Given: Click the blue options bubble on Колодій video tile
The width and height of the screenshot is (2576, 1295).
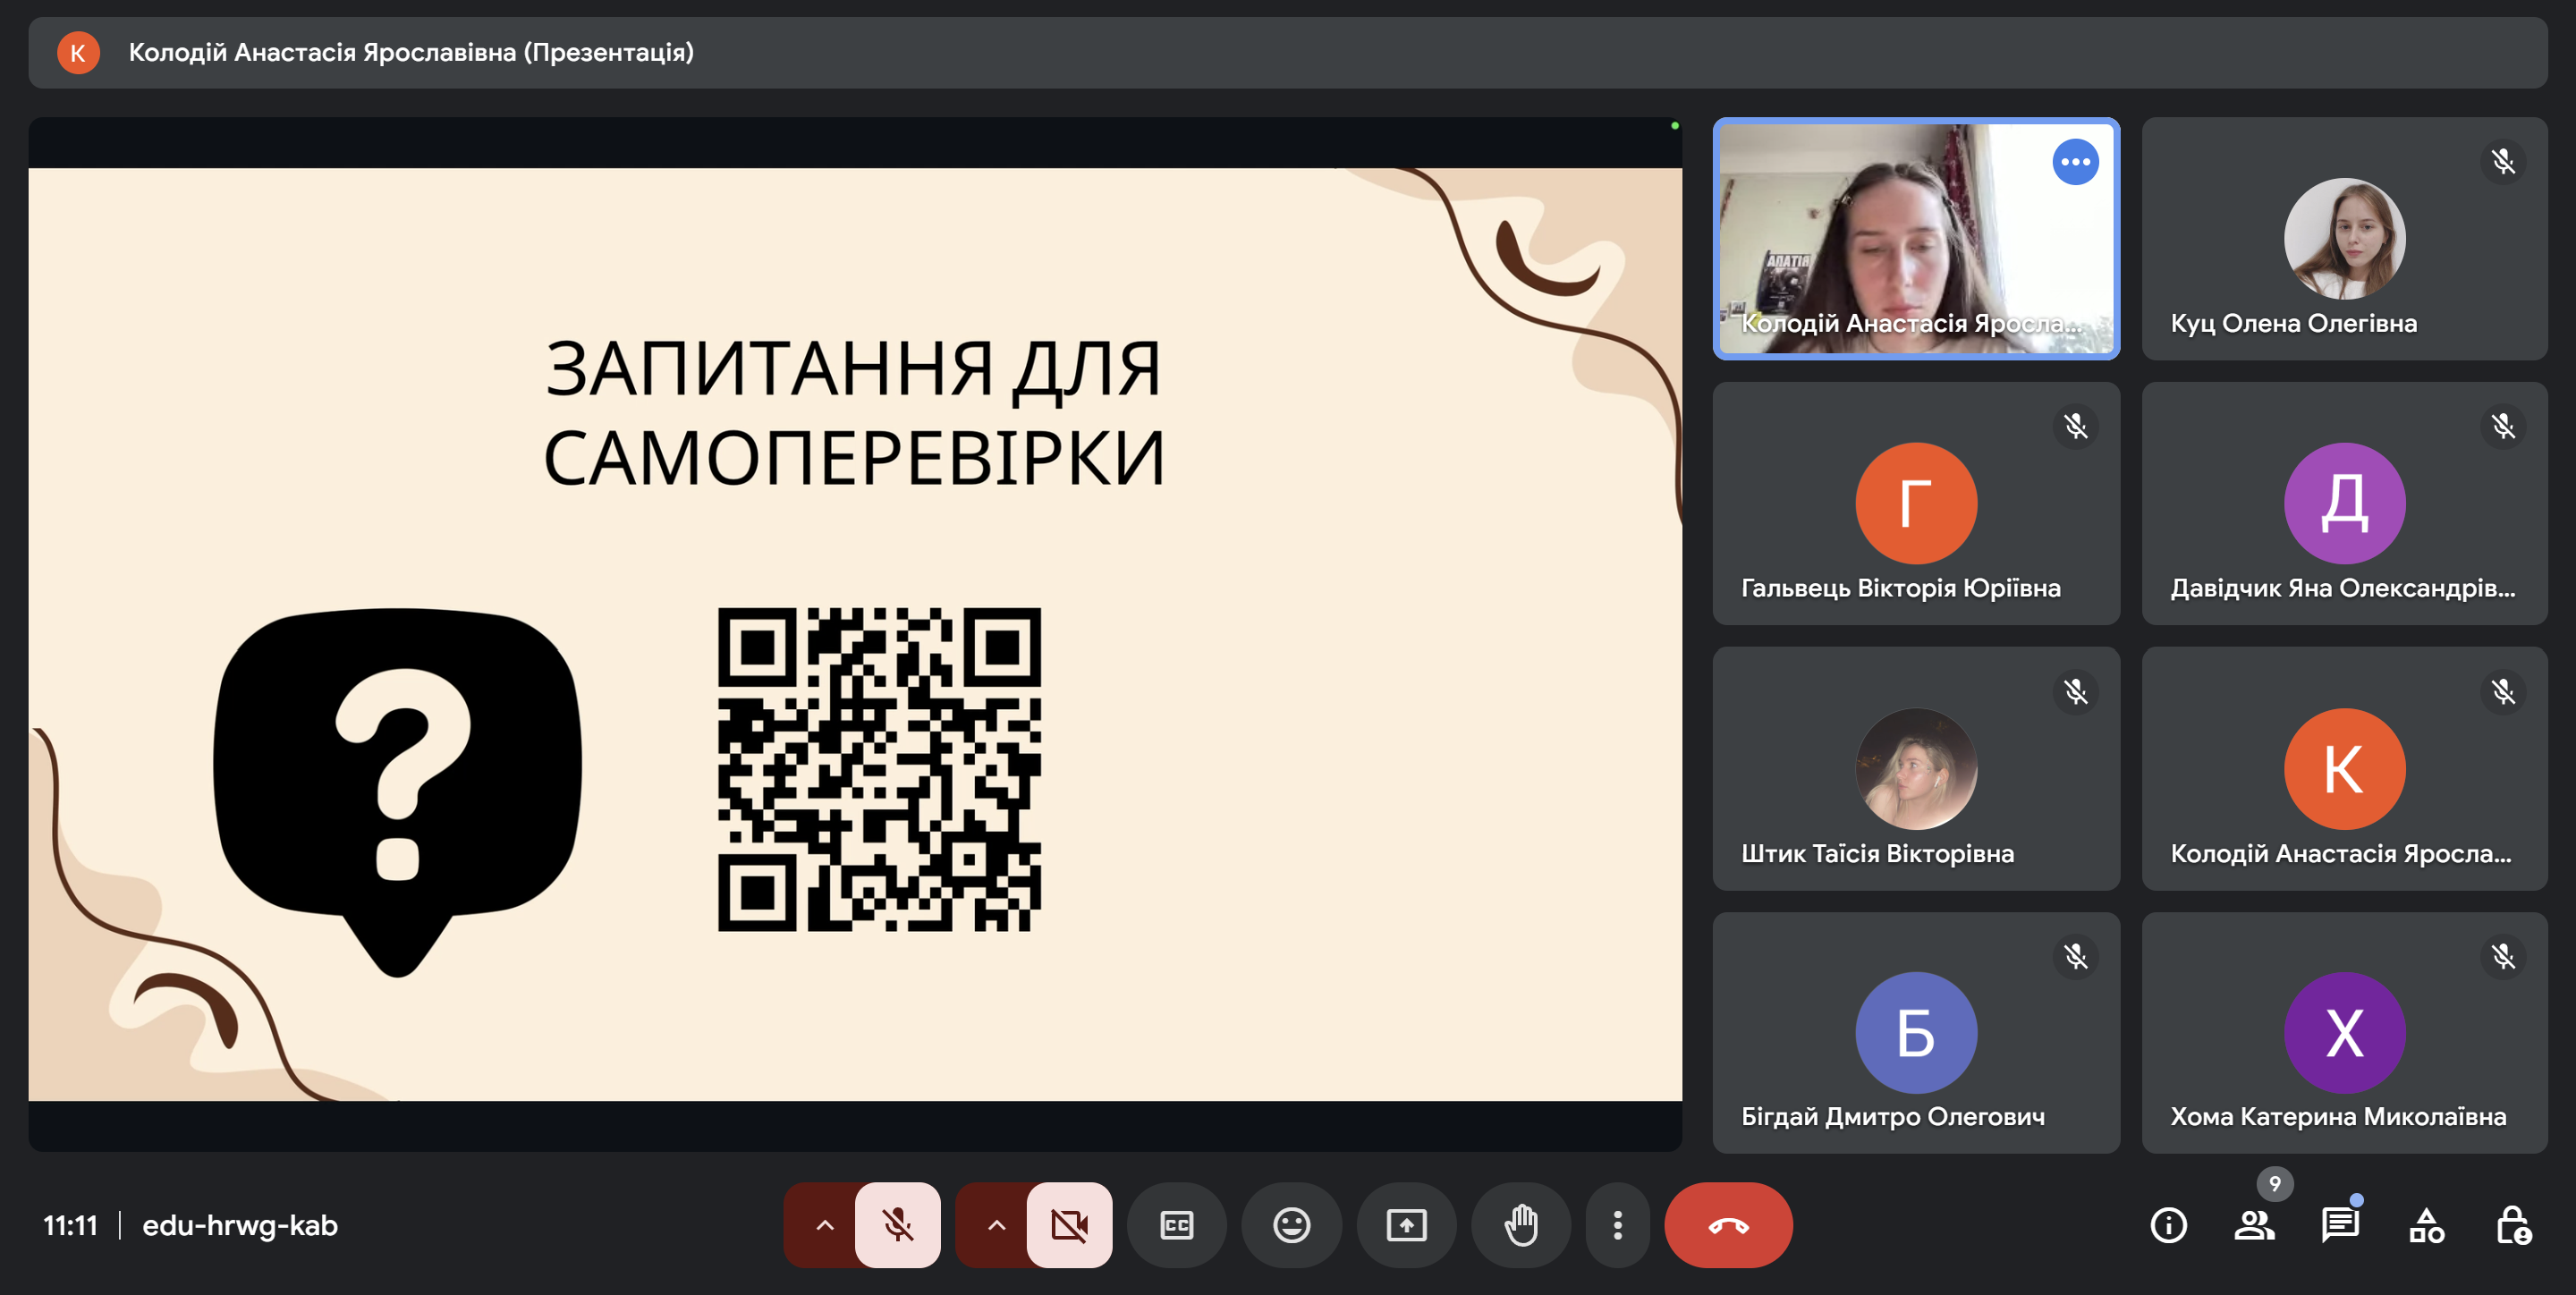Looking at the screenshot, I should [2075, 162].
